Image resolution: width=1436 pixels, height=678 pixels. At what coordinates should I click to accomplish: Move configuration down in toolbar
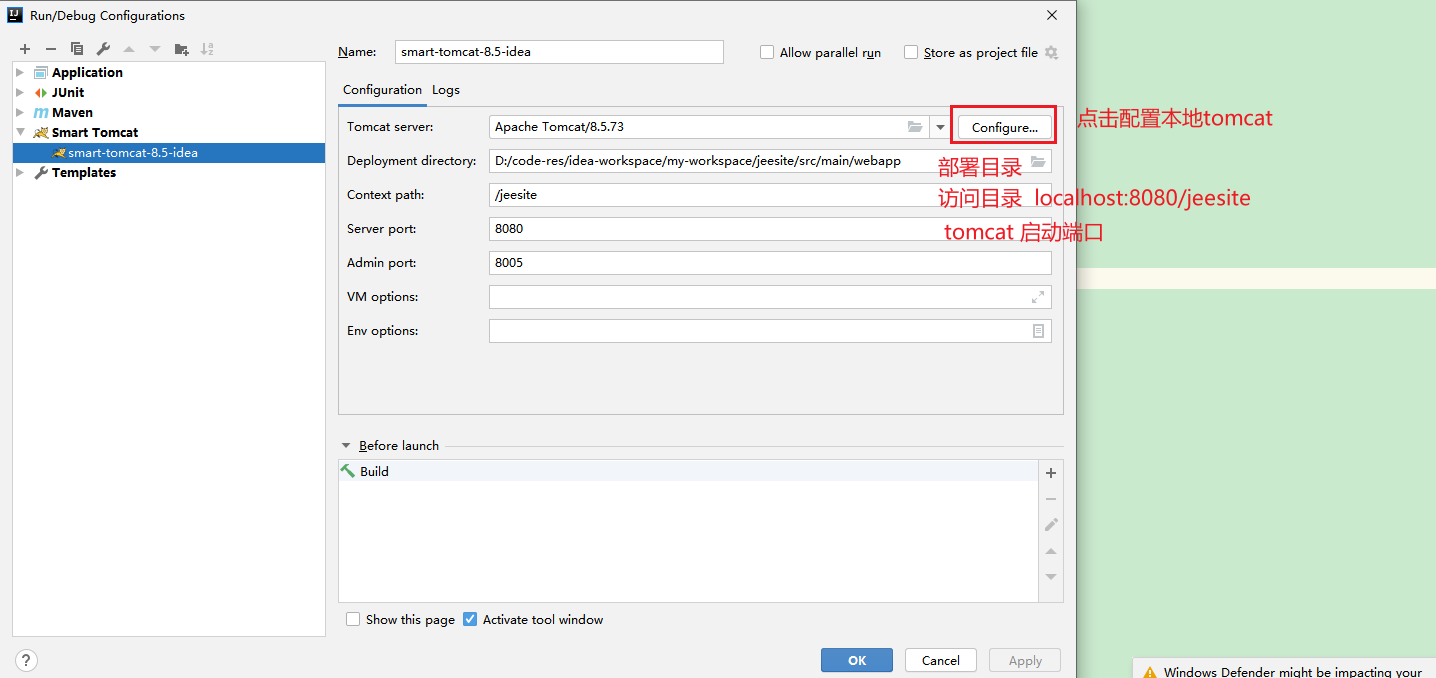coord(155,49)
